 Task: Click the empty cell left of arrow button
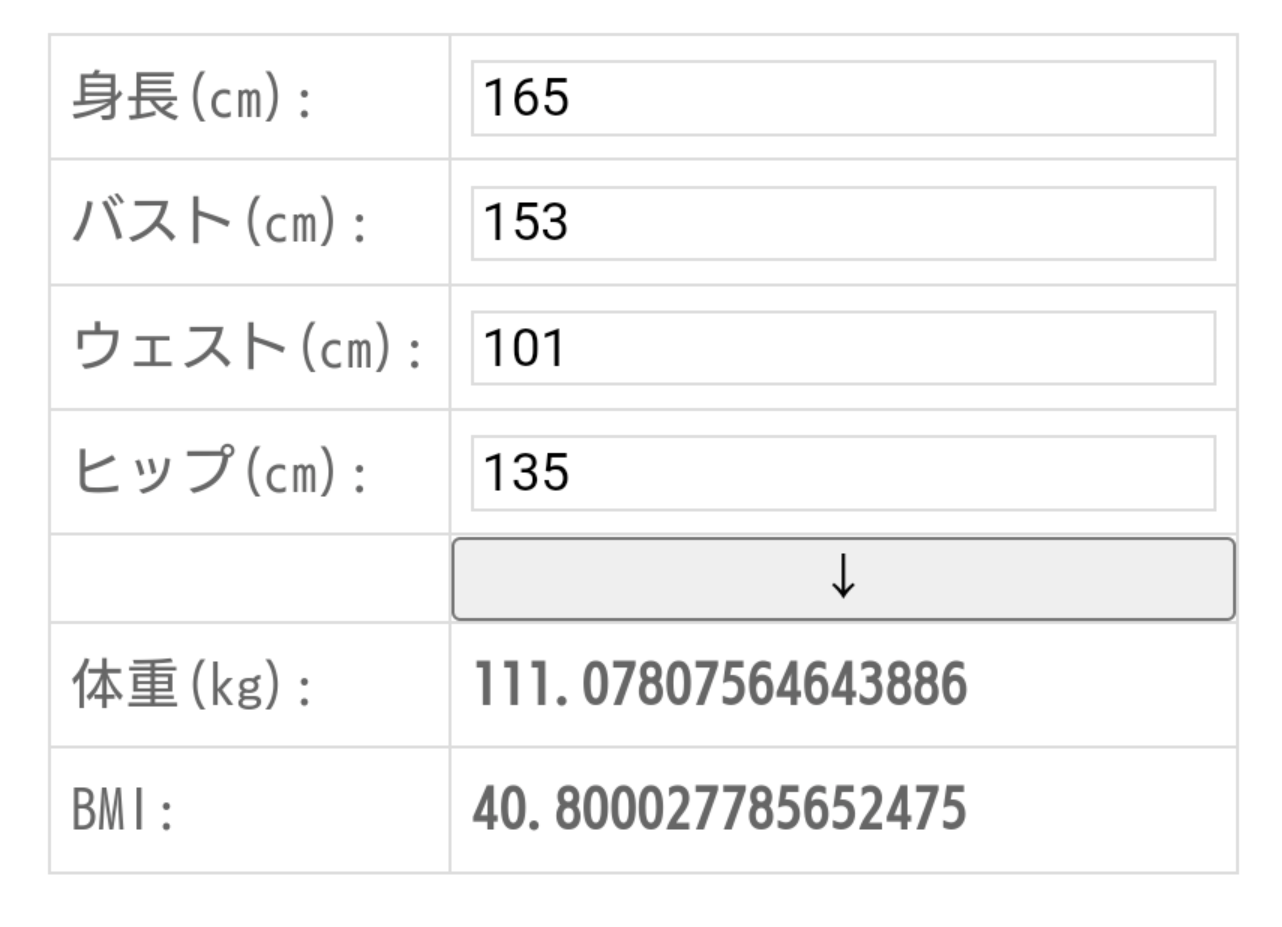[x=249, y=579]
